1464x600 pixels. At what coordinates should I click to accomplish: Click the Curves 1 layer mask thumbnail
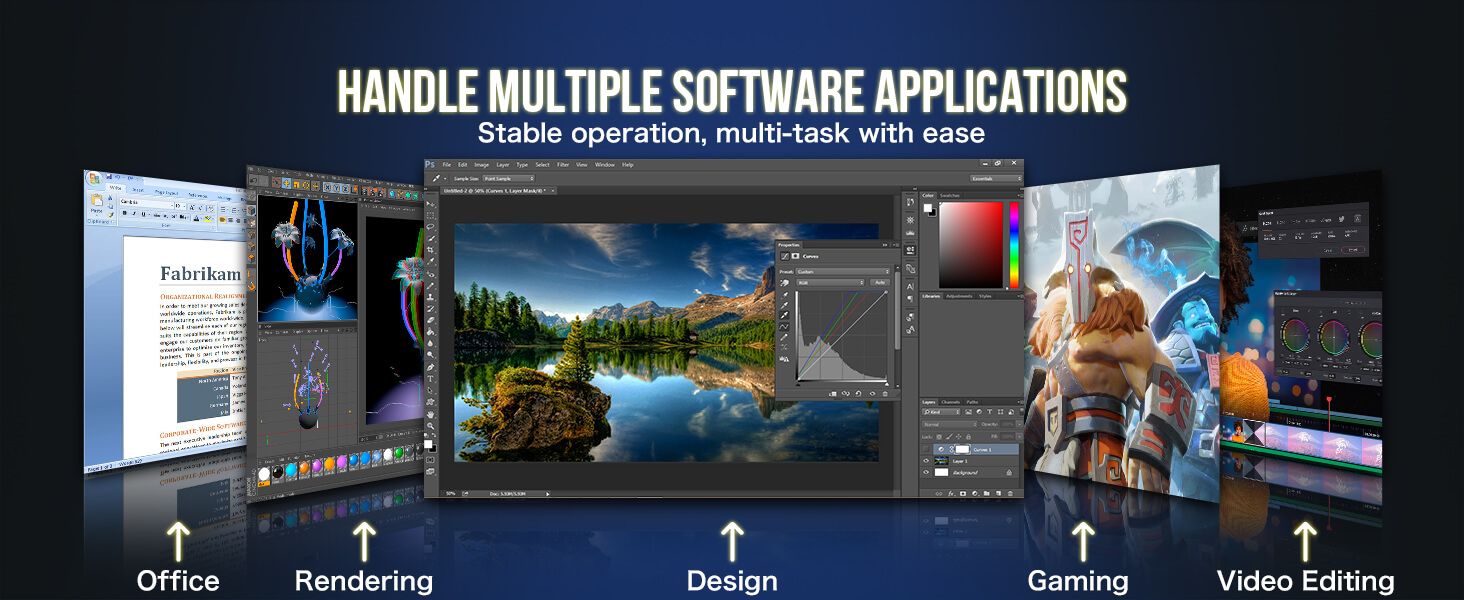(x=963, y=449)
